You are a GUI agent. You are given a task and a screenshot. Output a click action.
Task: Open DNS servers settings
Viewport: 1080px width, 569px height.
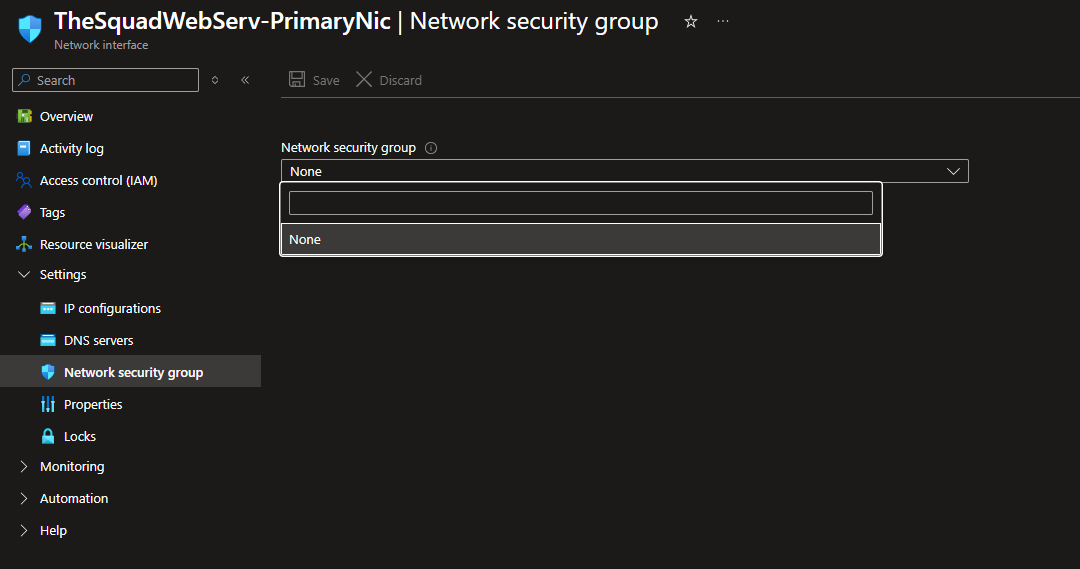click(98, 340)
